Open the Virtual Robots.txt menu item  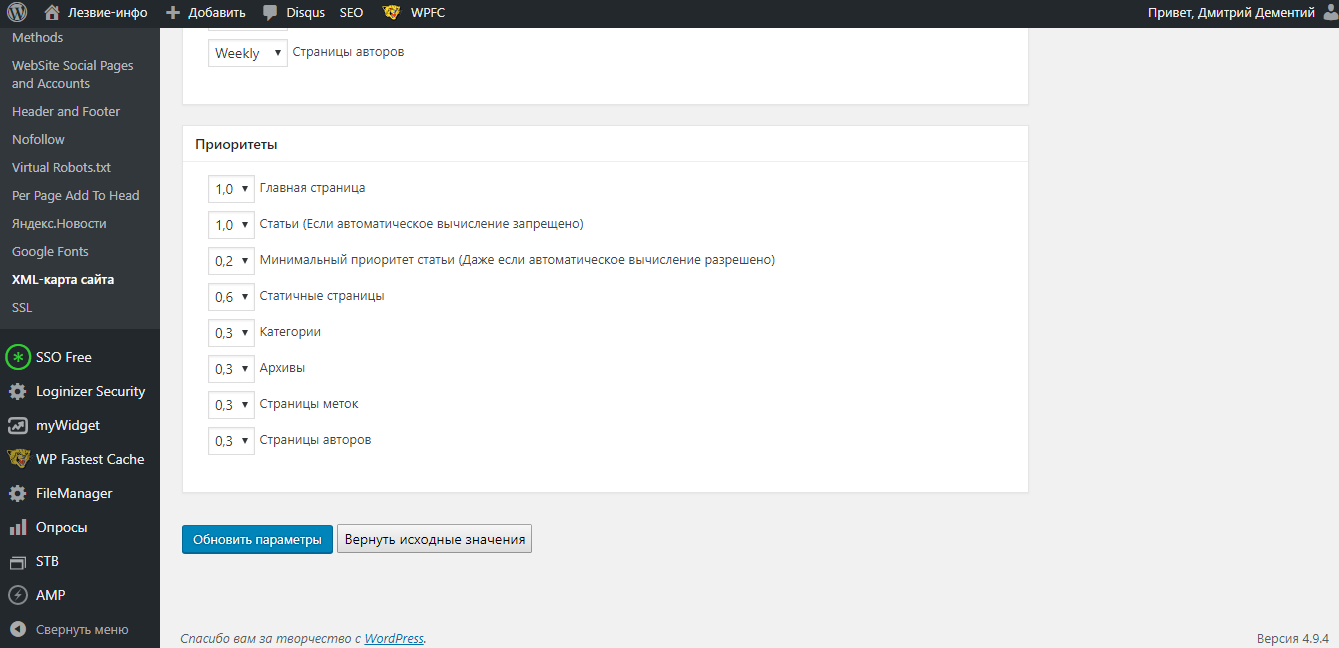[x=61, y=168]
